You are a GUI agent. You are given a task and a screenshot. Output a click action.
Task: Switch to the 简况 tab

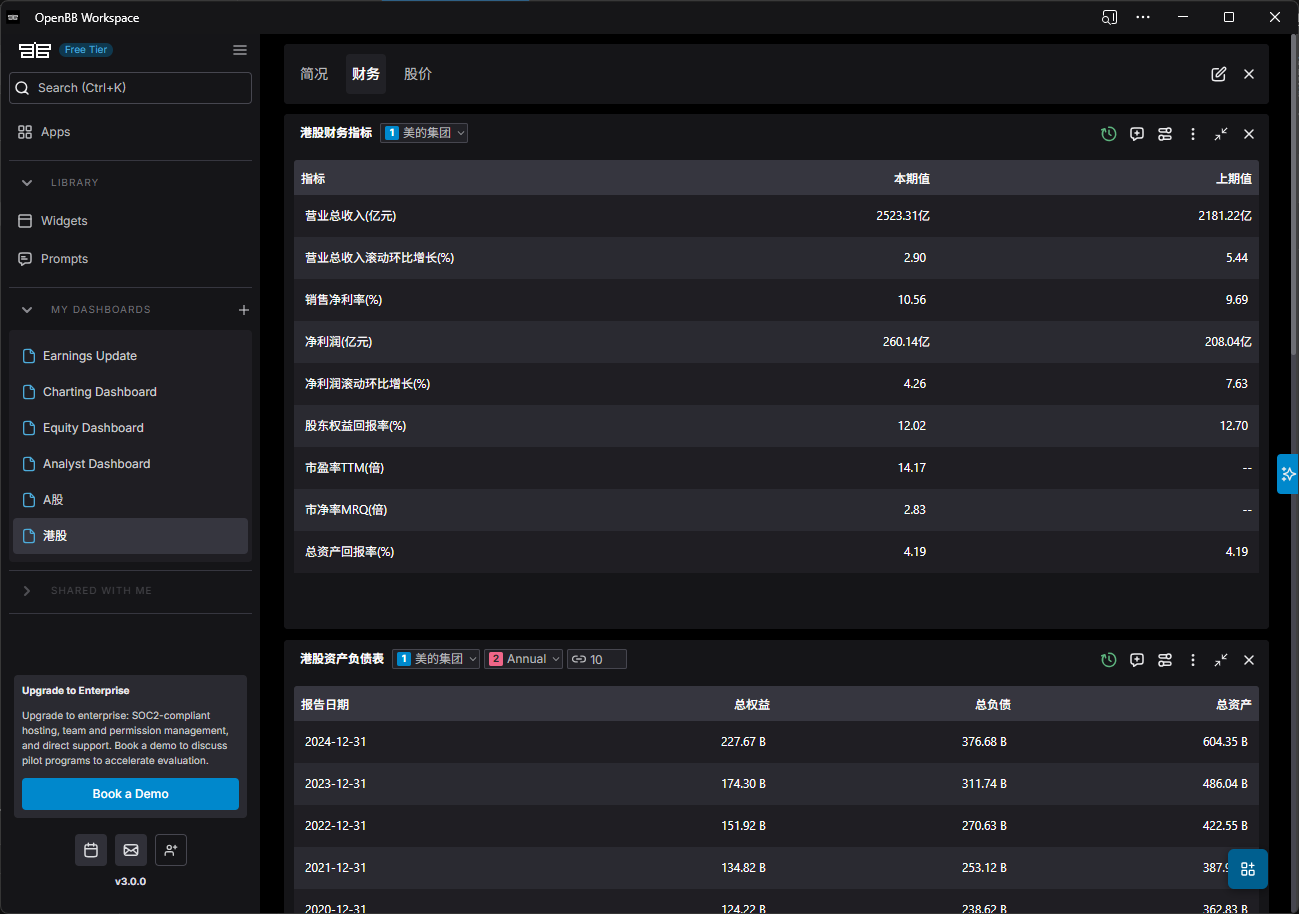[x=314, y=74]
